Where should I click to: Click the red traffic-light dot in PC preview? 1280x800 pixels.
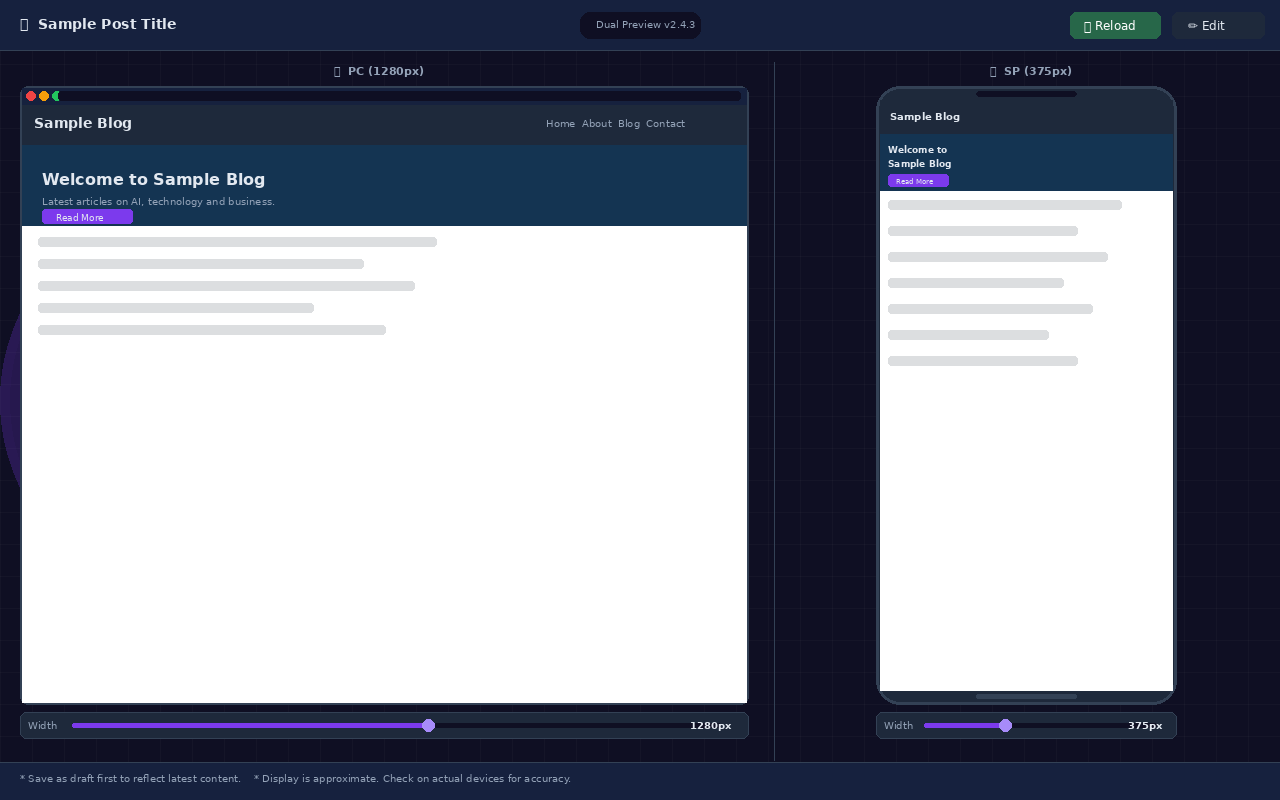[x=31, y=96]
